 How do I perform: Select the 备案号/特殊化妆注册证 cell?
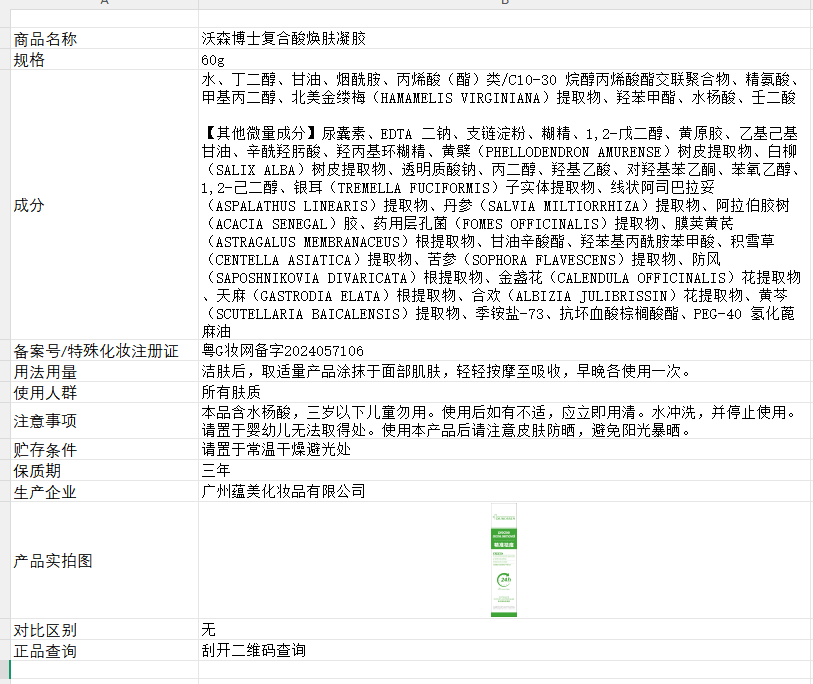click(x=104, y=351)
